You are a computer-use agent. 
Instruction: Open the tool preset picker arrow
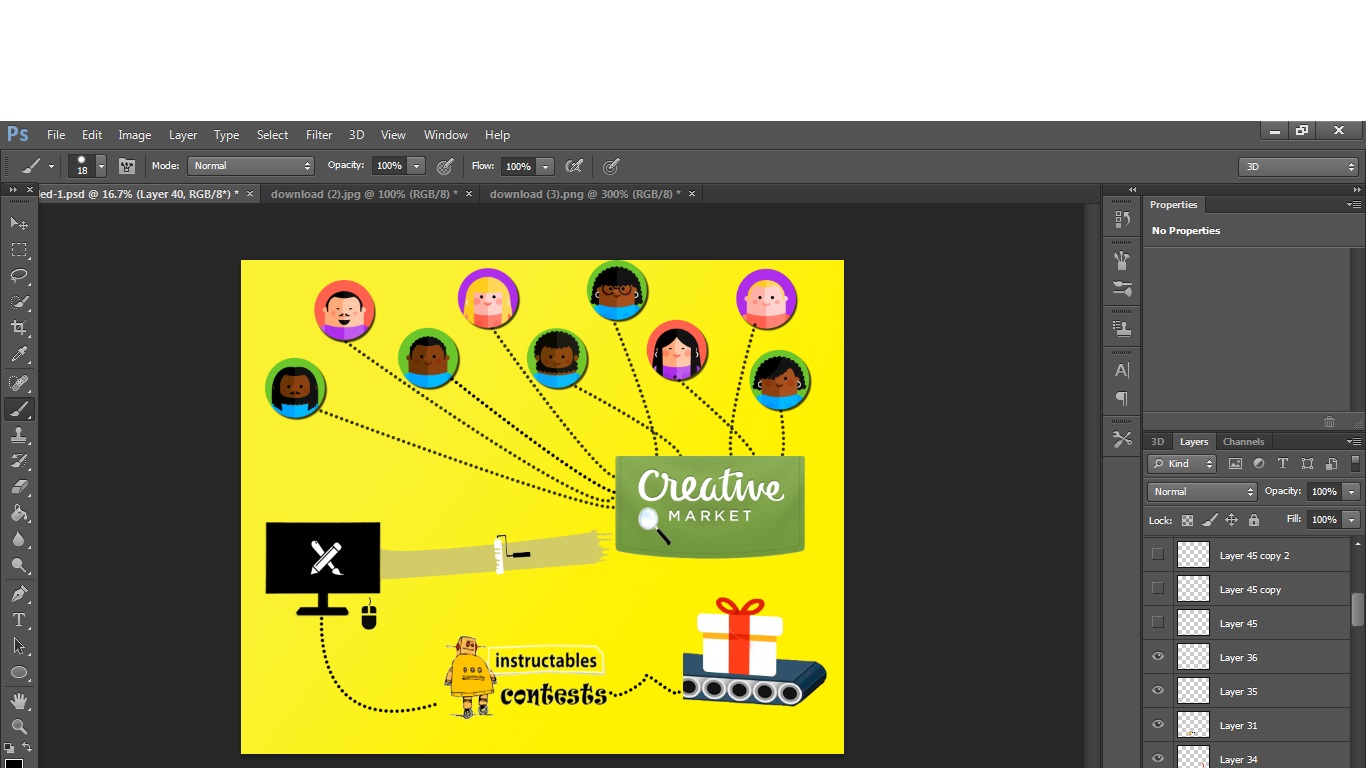coord(51,167)
